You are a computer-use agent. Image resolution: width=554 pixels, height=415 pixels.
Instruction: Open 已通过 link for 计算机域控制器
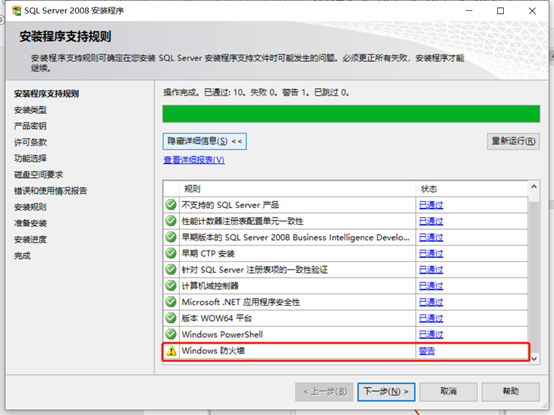click(x=431, y=286)
